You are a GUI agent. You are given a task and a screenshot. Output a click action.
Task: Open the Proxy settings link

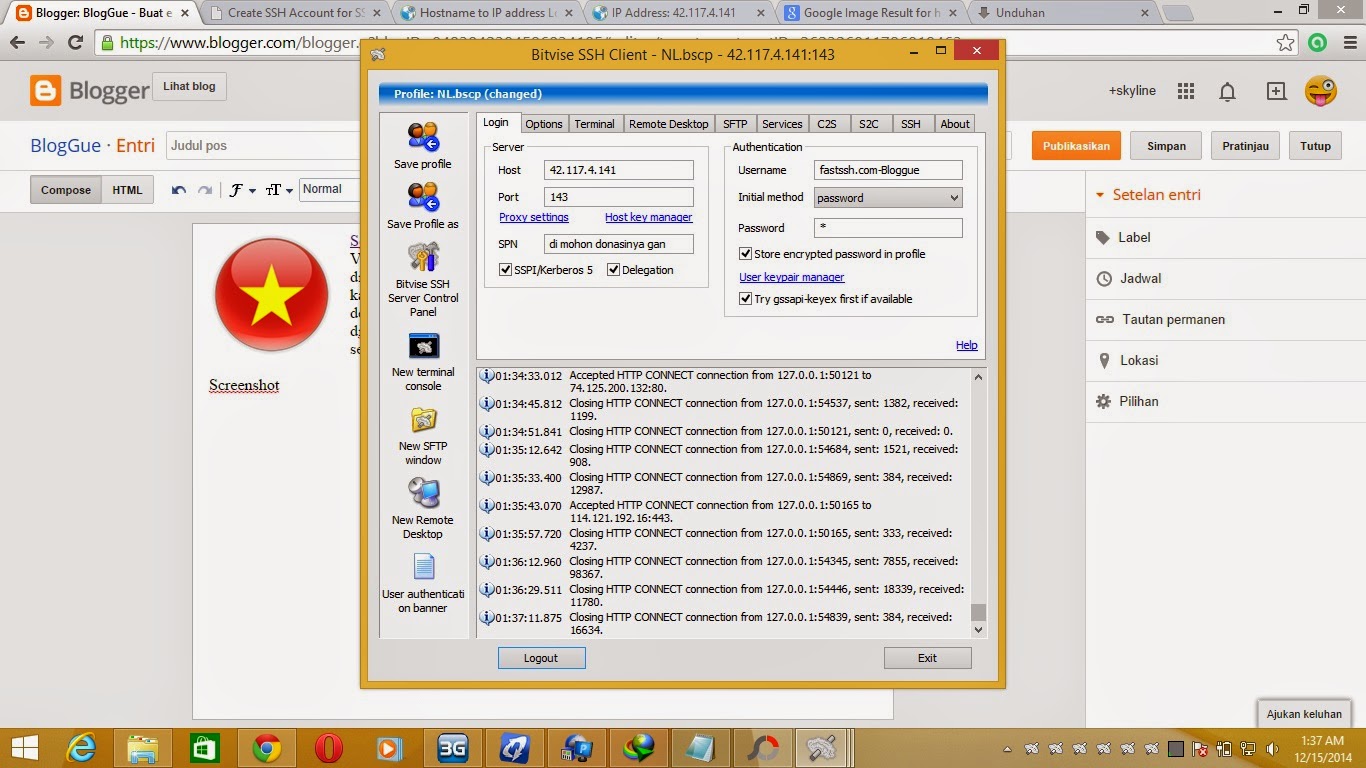coord(534,217)
